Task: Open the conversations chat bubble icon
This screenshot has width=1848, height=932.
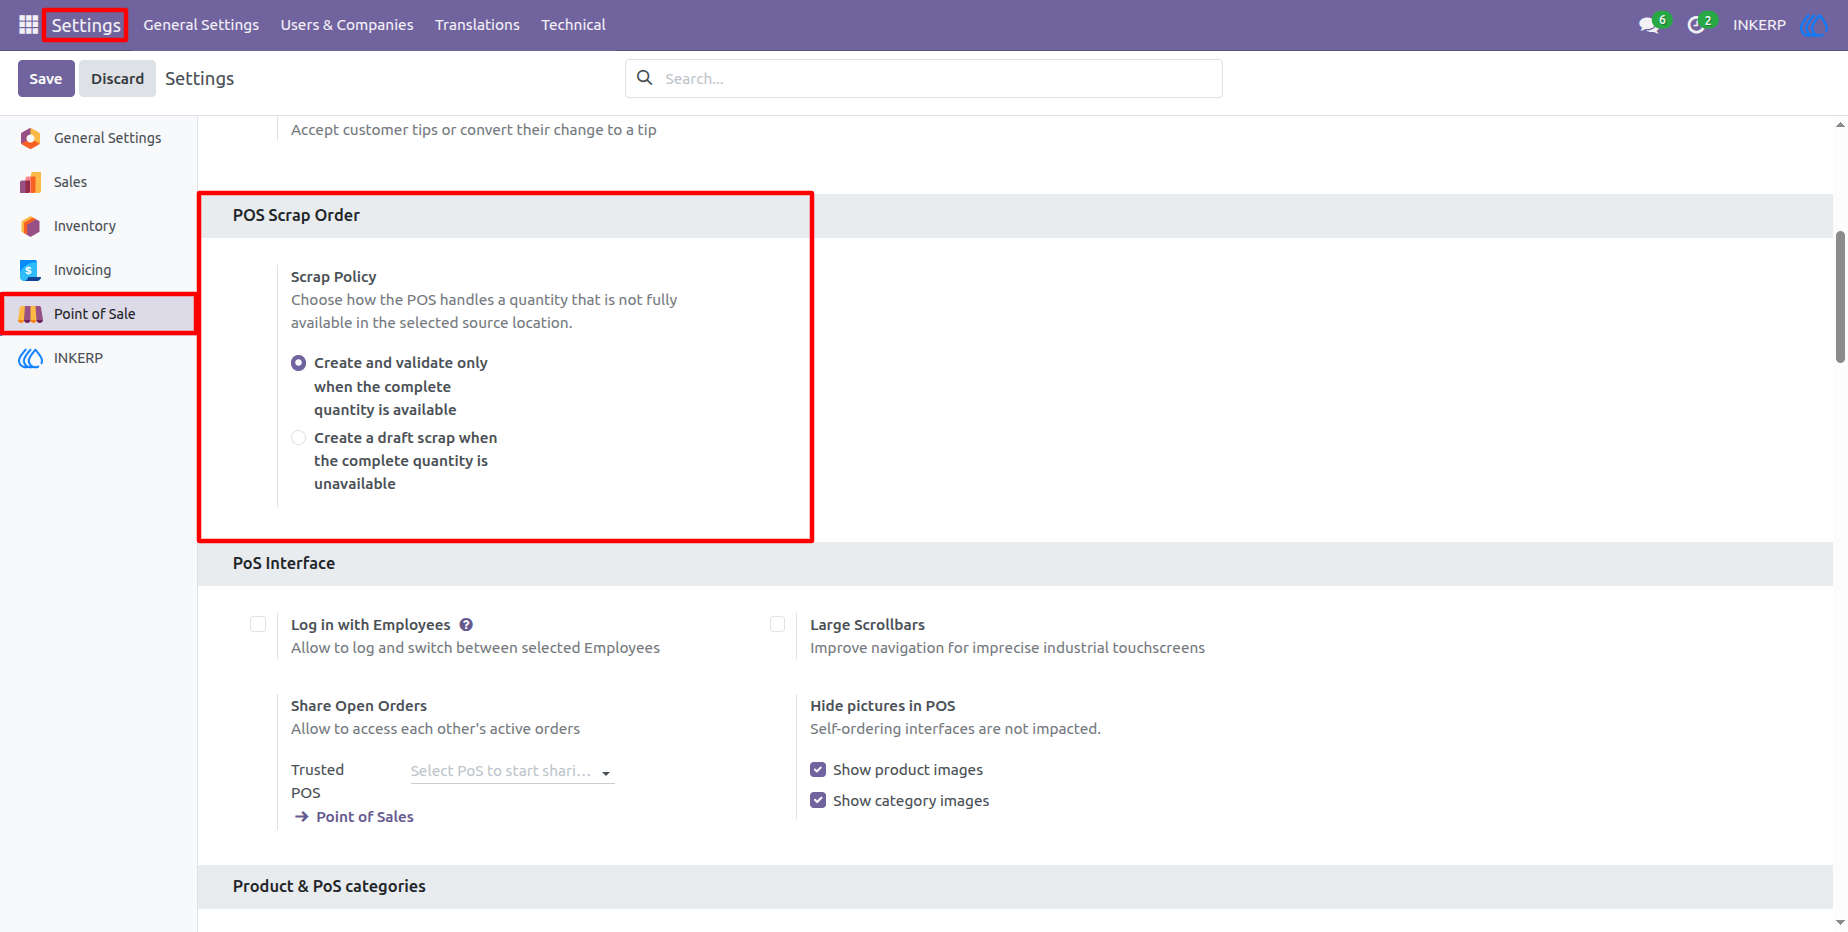Action: coord(1650,25)
